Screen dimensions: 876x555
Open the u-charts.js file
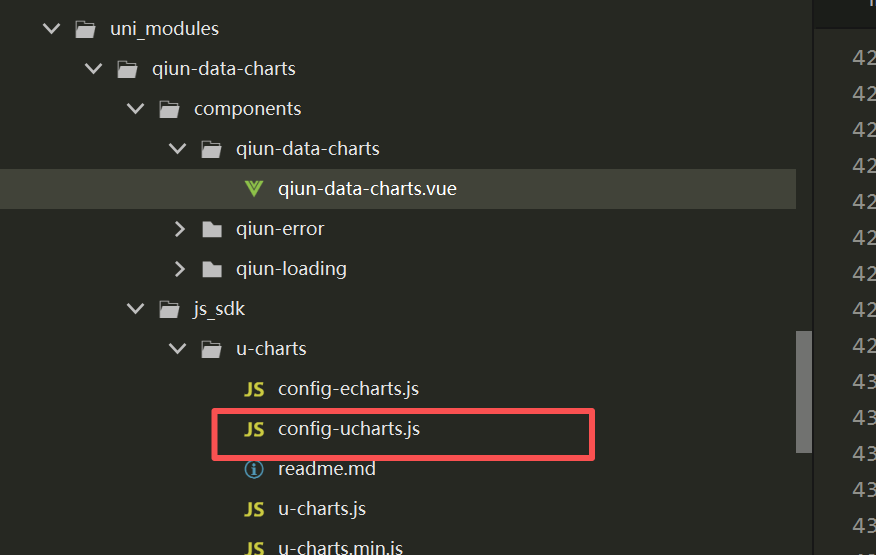pos(322,509)
